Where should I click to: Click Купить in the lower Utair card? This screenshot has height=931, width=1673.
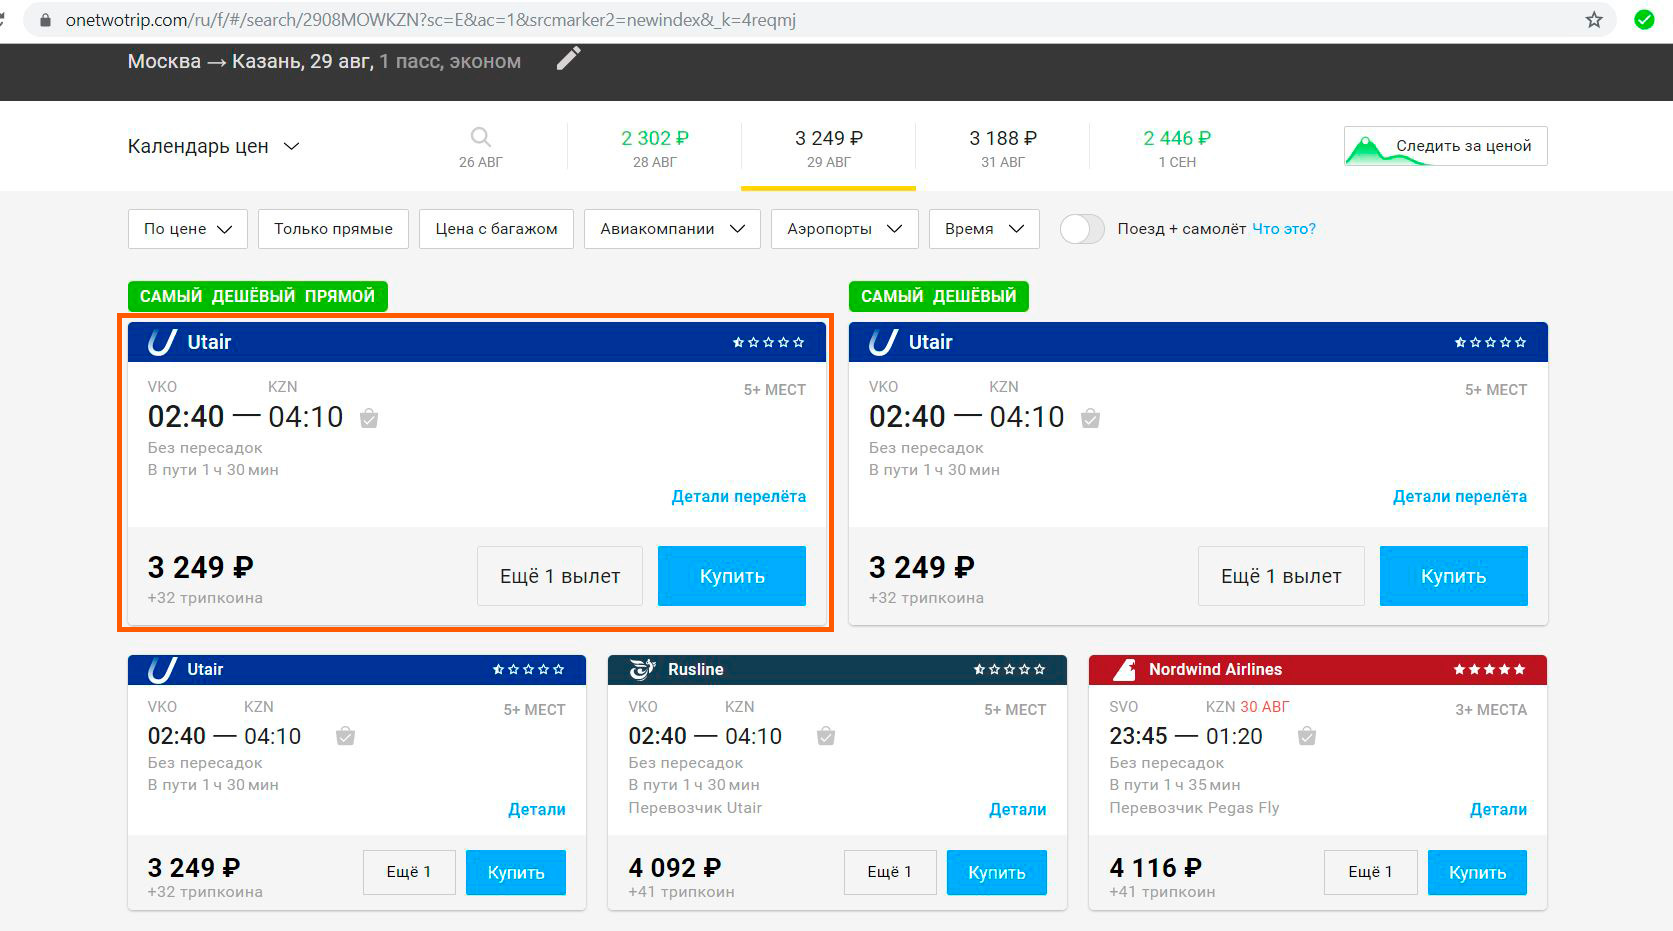pyautogui.click(x=516, y=872)
